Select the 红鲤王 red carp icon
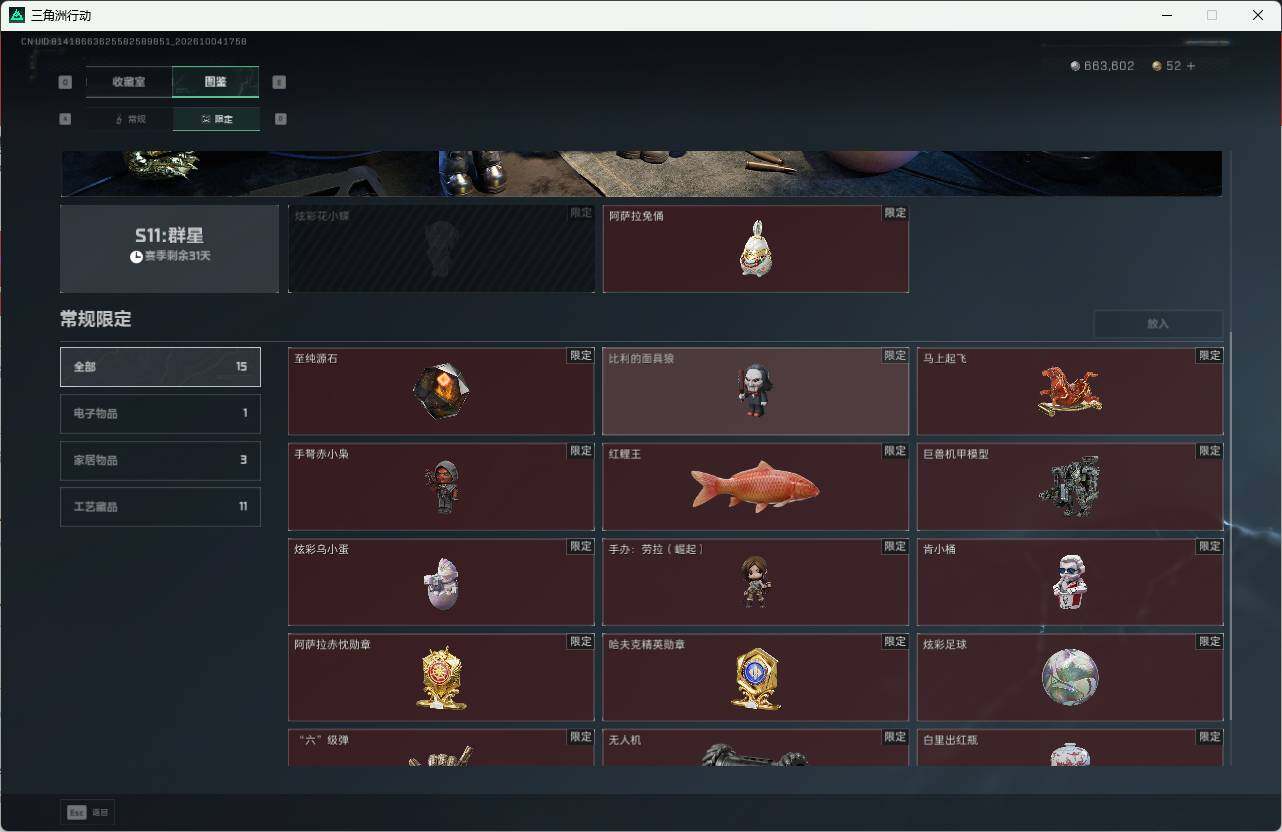Screen dimensions: 1282x832 [755, 487]
